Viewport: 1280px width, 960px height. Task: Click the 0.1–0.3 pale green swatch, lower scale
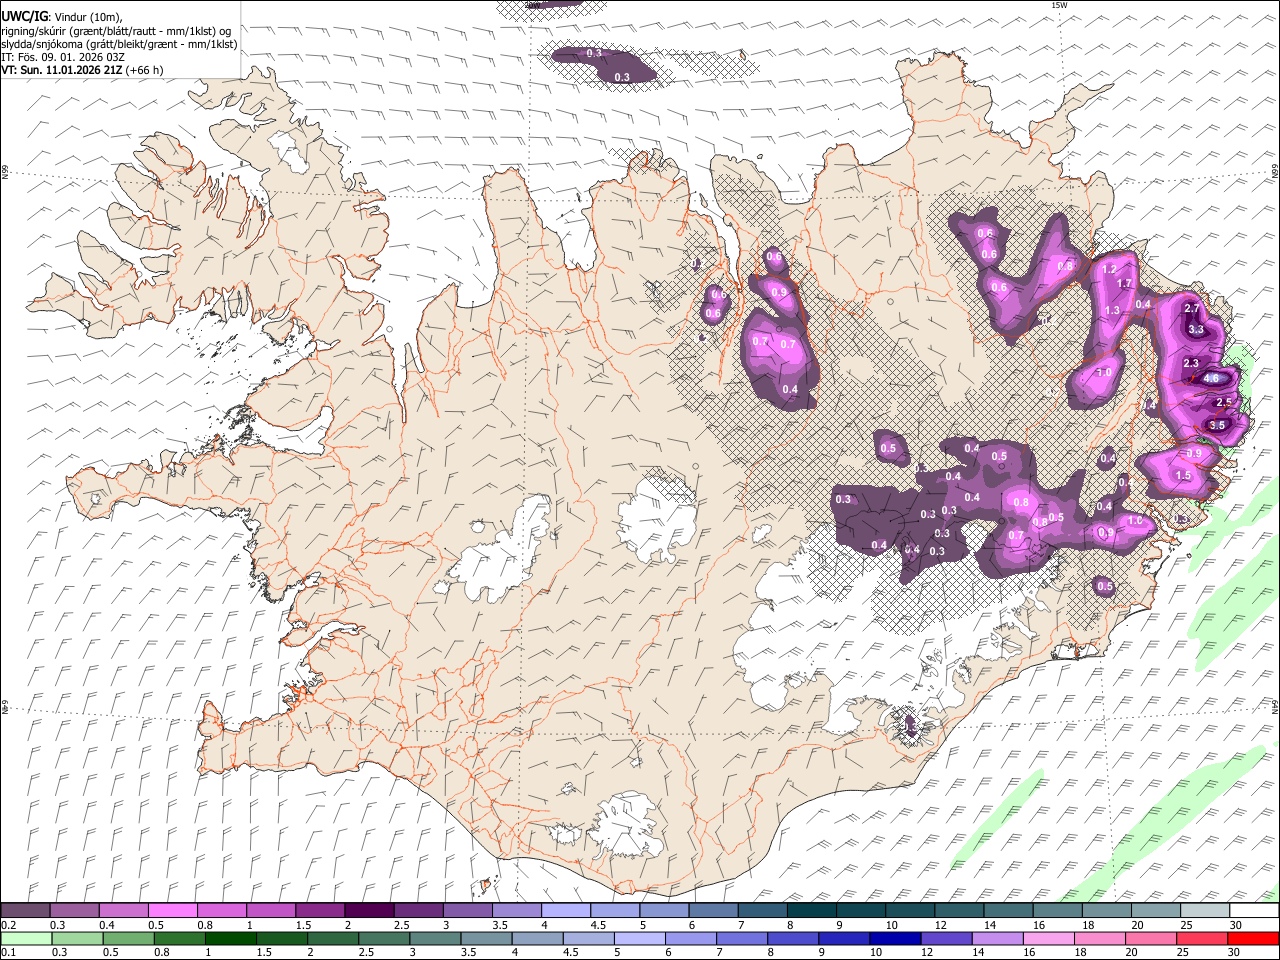(x=26, y=938)
